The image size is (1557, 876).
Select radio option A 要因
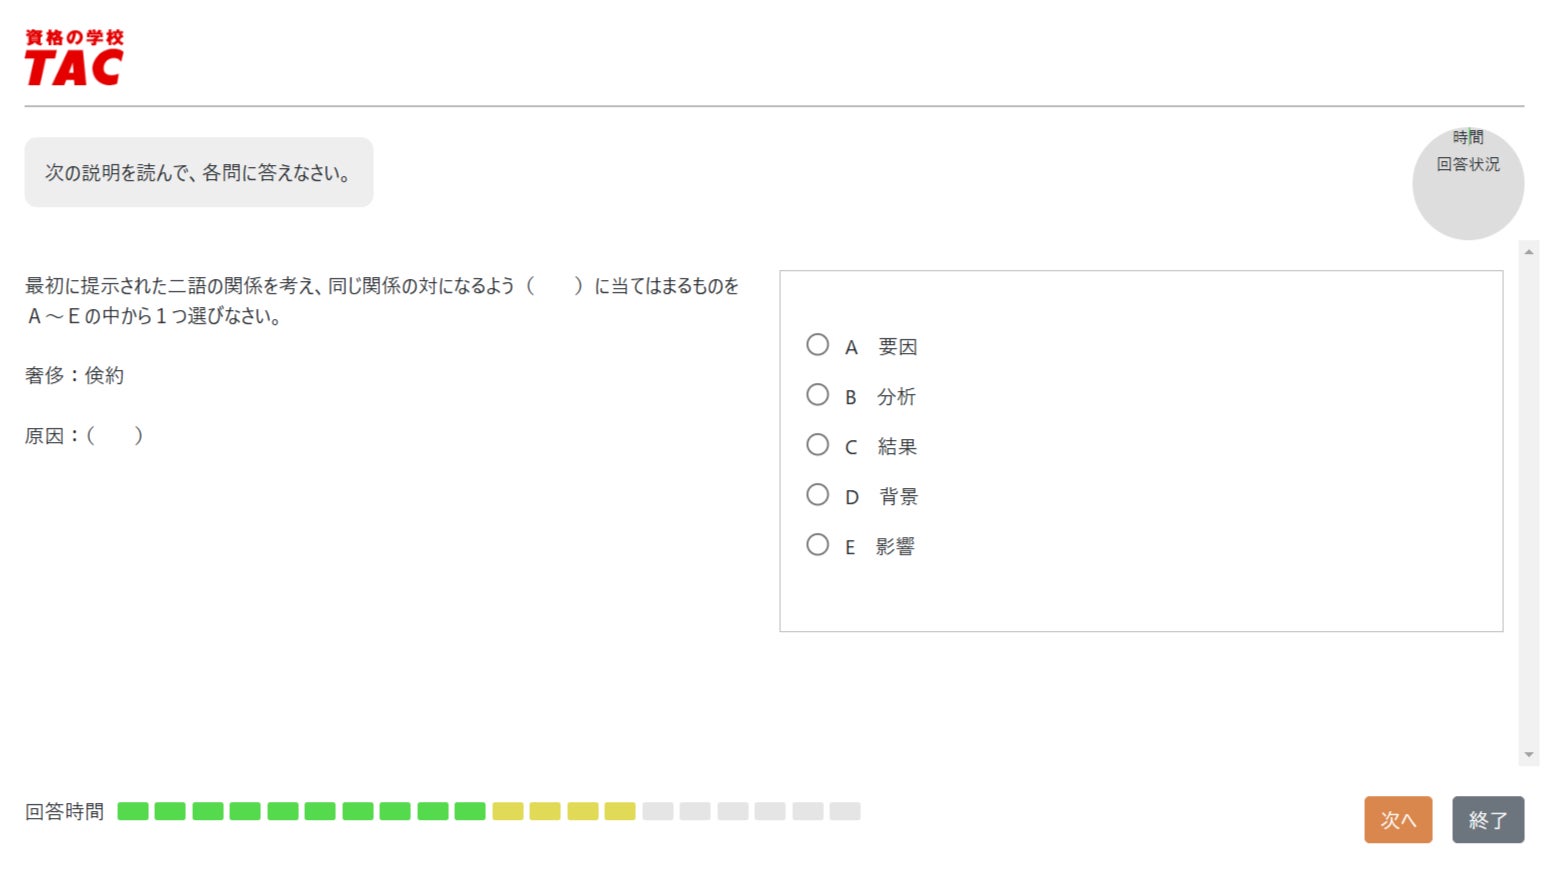point(817,345)
